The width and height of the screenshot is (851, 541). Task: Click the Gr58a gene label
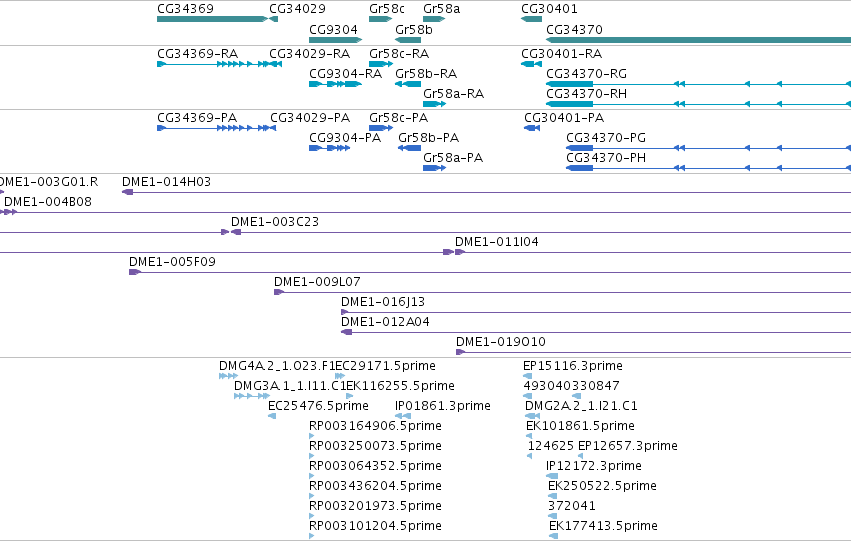[x=441, y=9]
